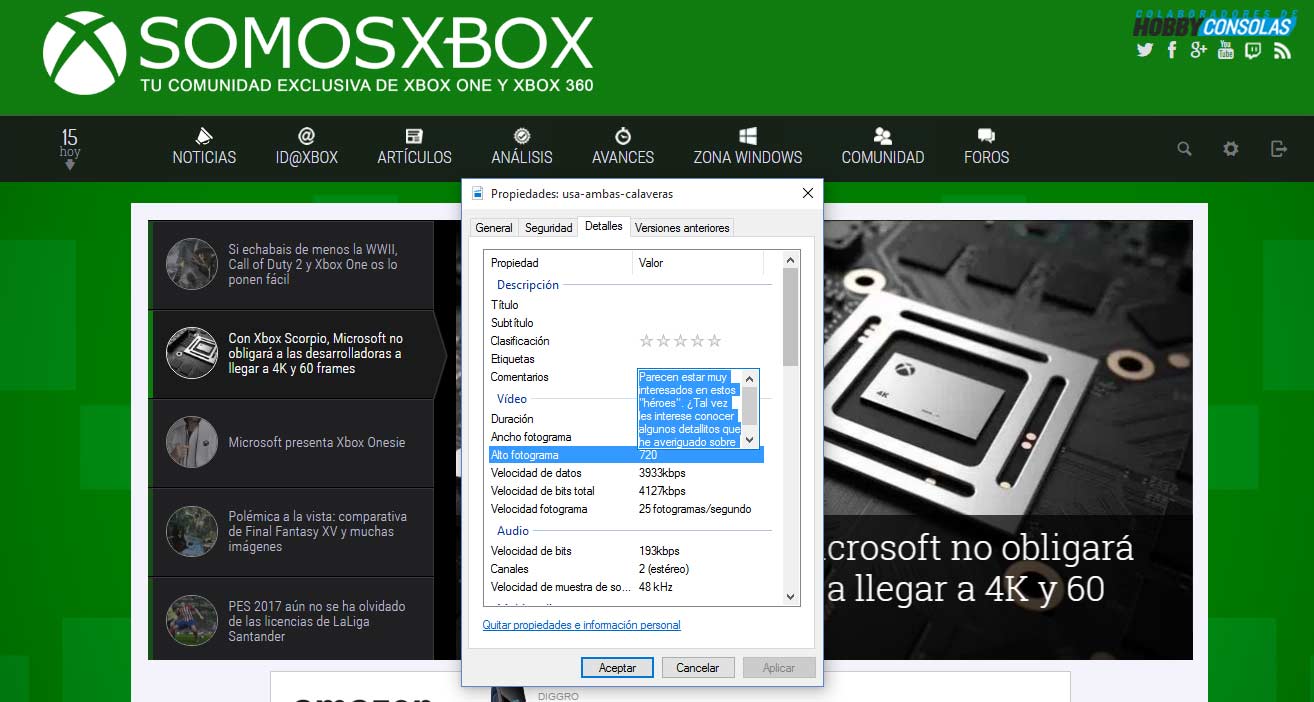This screenshot has width=1314, height=702.
Task: Click 'Quitar propiedades e información personal' link
Action: 582,625
